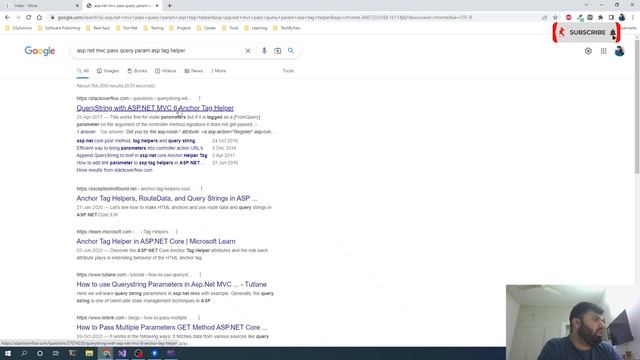Open Append QueryString to href sublink
Viewport: 640px width, 360px height.
(x=142, y=156)
